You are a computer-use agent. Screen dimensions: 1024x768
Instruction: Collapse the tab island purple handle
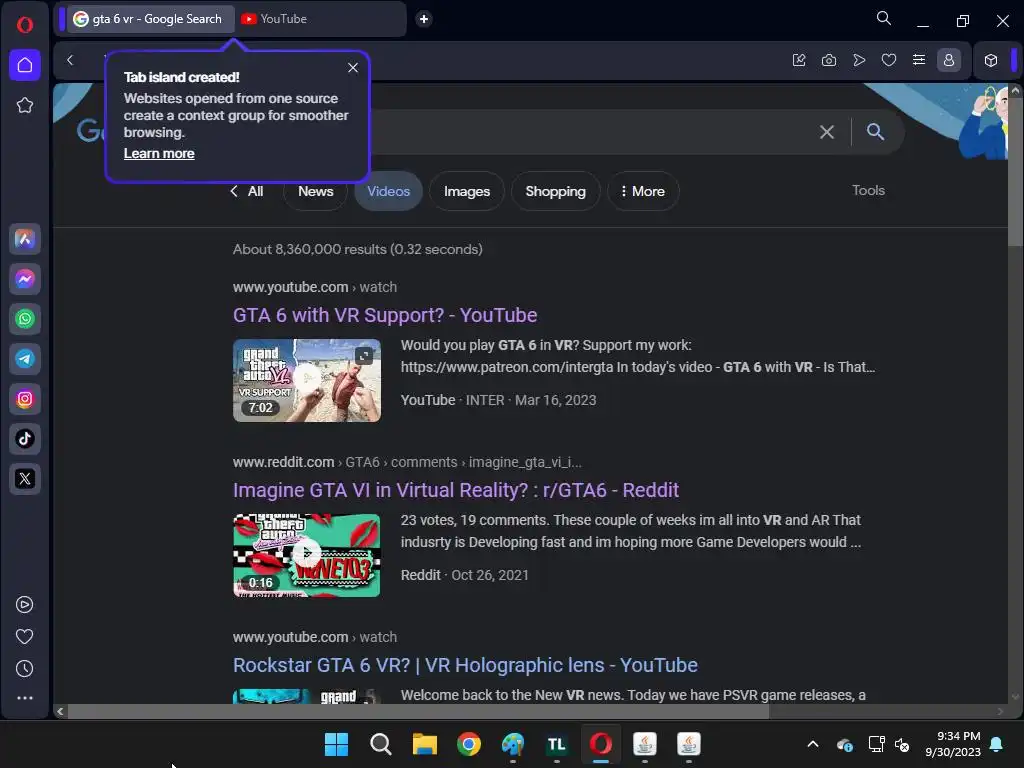click(x=62, y=19)
